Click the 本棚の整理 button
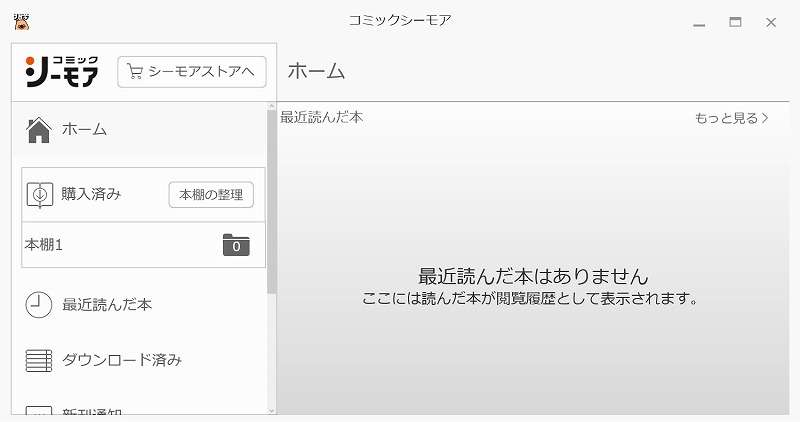 (x=211, y=194)
